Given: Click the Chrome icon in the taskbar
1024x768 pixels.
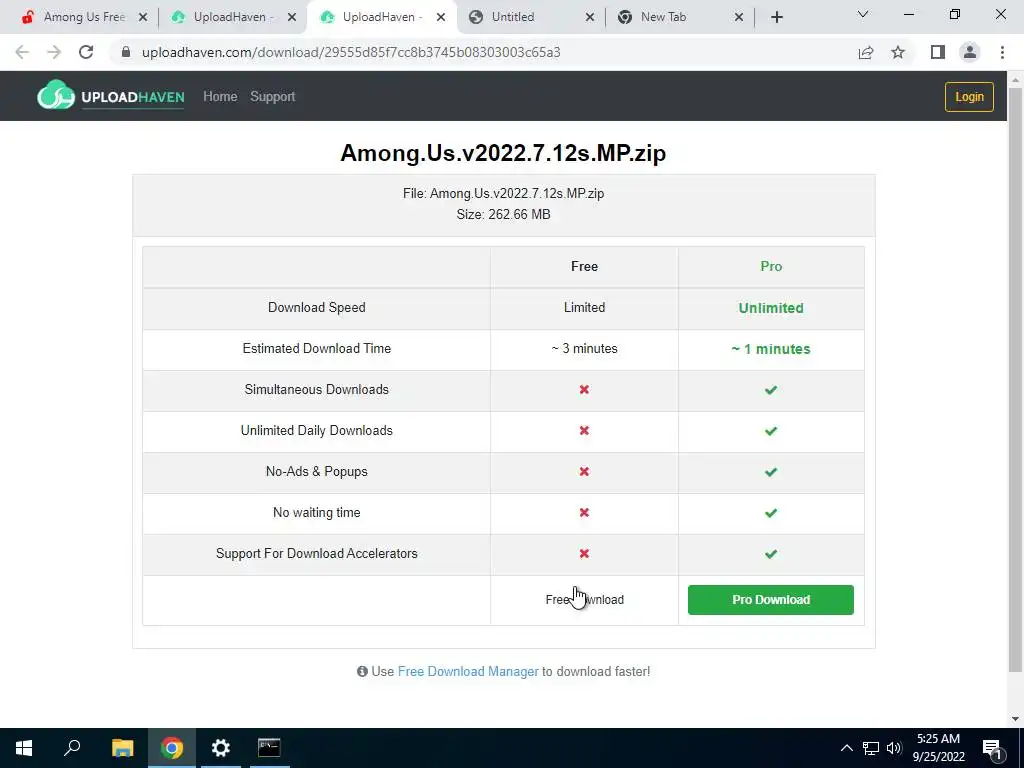Looking at the screenshot, I should tap(172, 748).
